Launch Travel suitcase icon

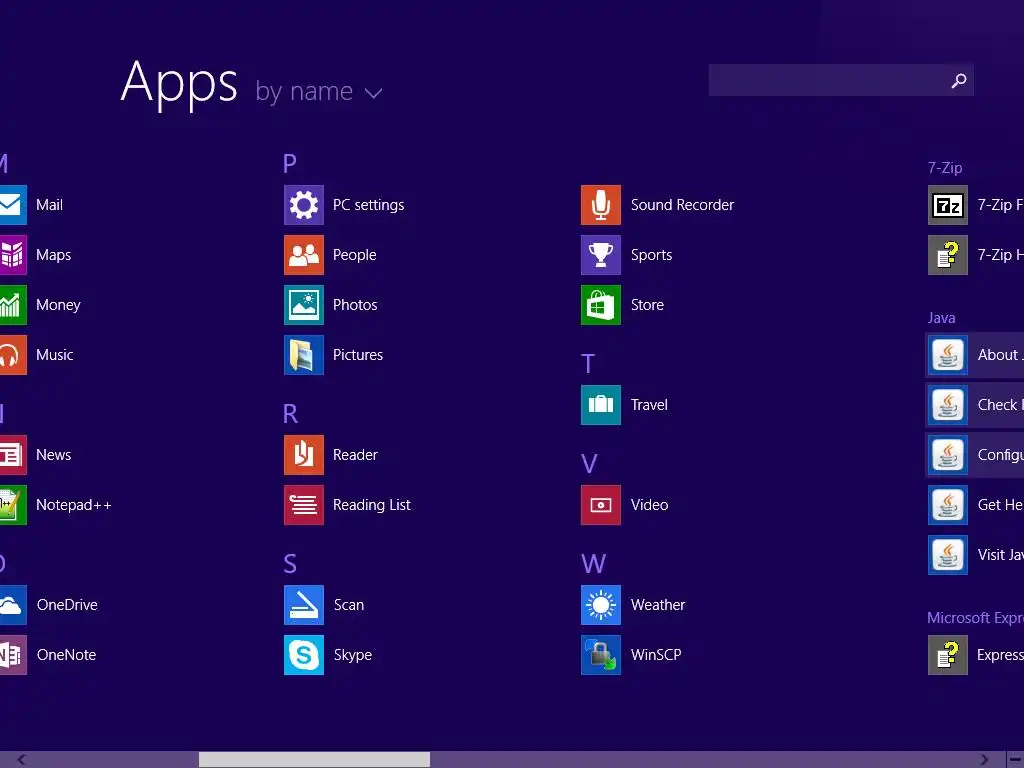[601, 405]
